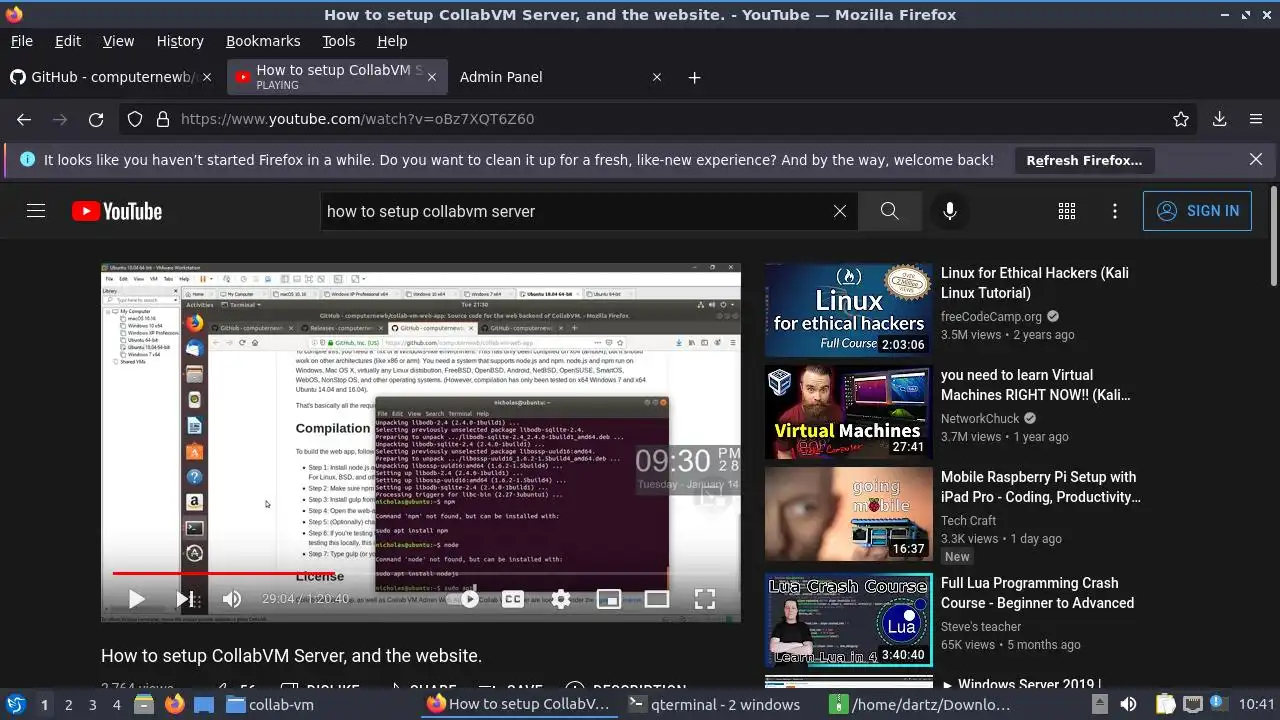The image size is (1280, 720).
Task: Focus the URL address bar
Action: tap(670, 119)
